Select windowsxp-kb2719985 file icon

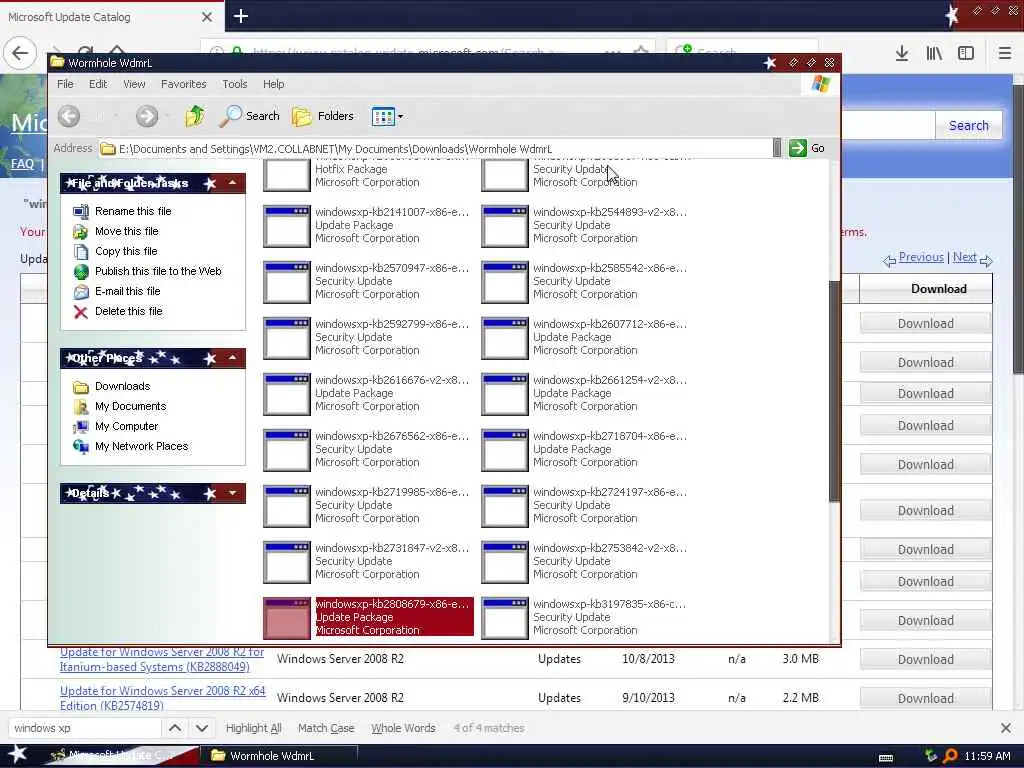287,506
